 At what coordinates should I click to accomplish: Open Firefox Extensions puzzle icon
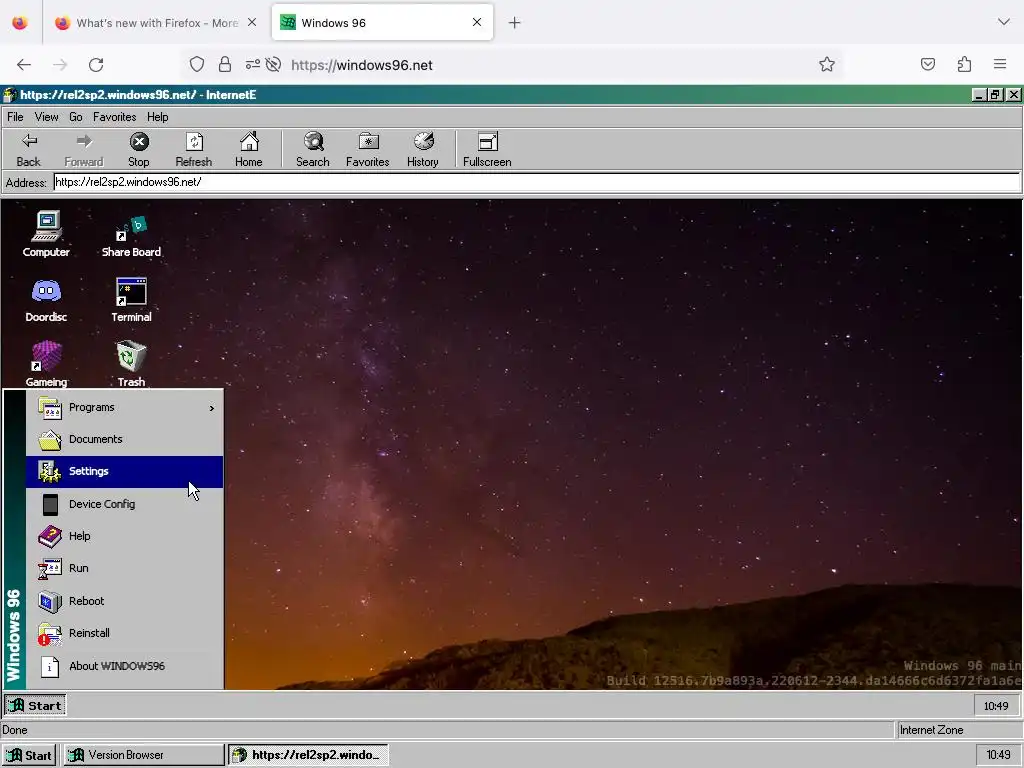[964, 64]
